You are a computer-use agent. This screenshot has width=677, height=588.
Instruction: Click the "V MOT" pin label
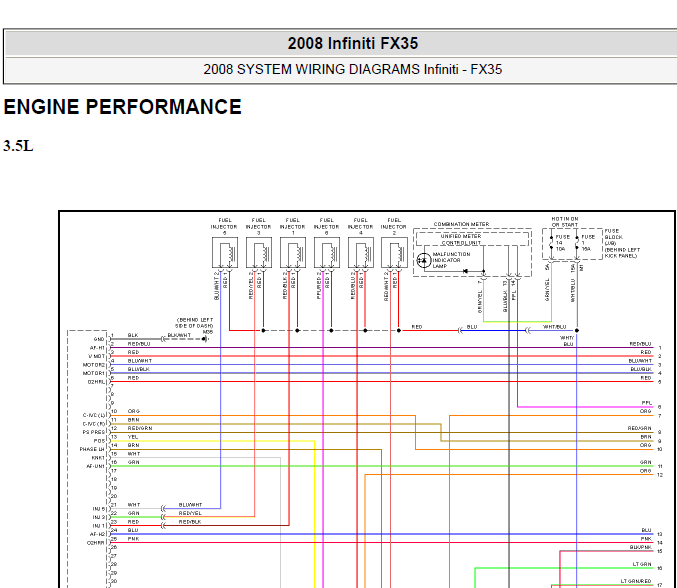click(x=97, y=357)
